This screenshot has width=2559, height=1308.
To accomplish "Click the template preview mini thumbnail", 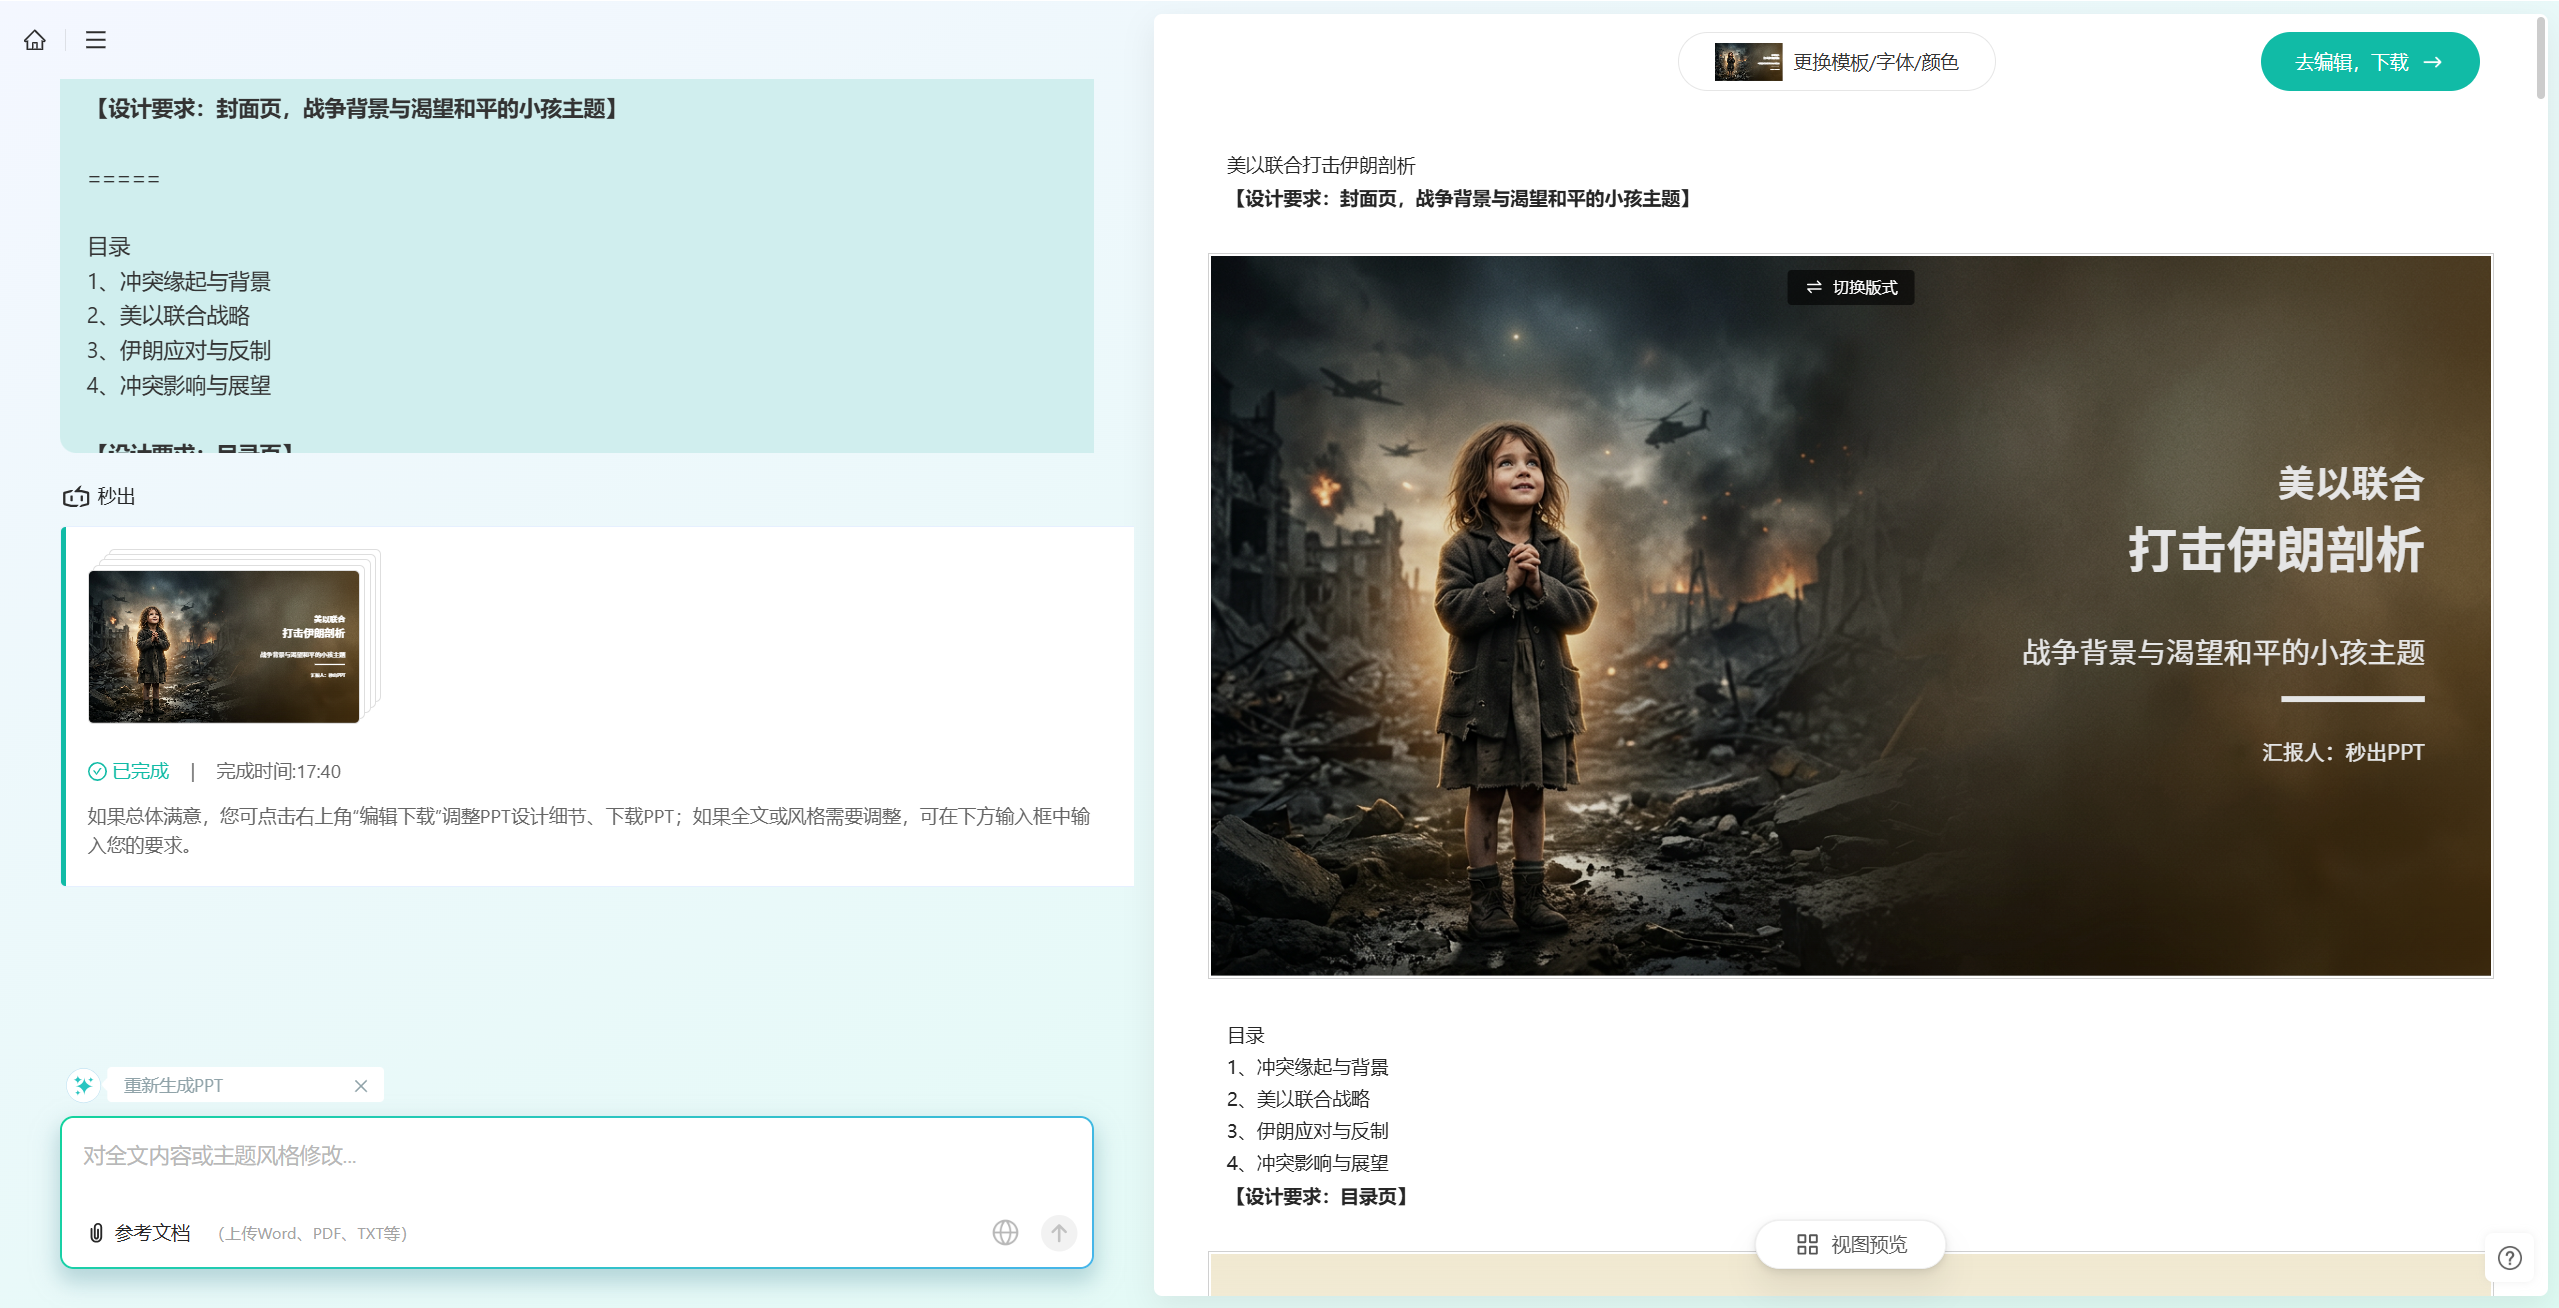I will pos(1747,62).
